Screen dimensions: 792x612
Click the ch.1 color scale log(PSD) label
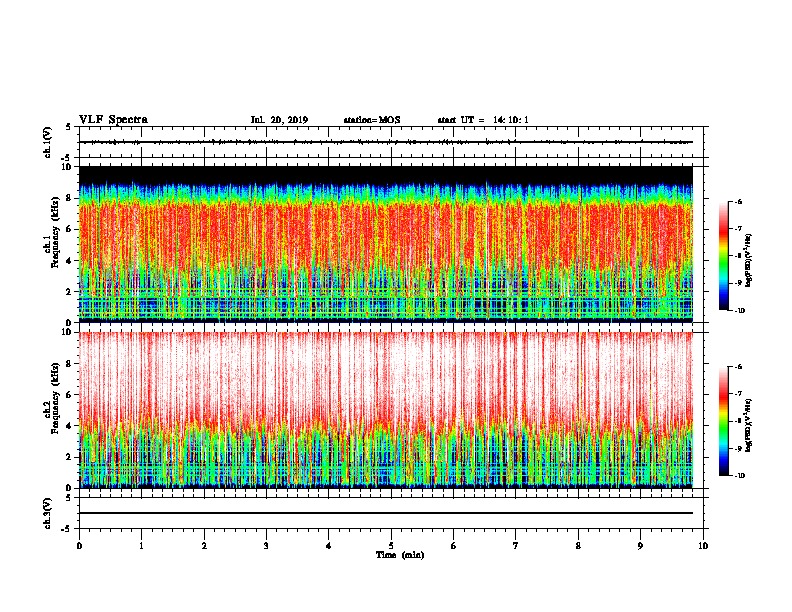coord(748,260)
